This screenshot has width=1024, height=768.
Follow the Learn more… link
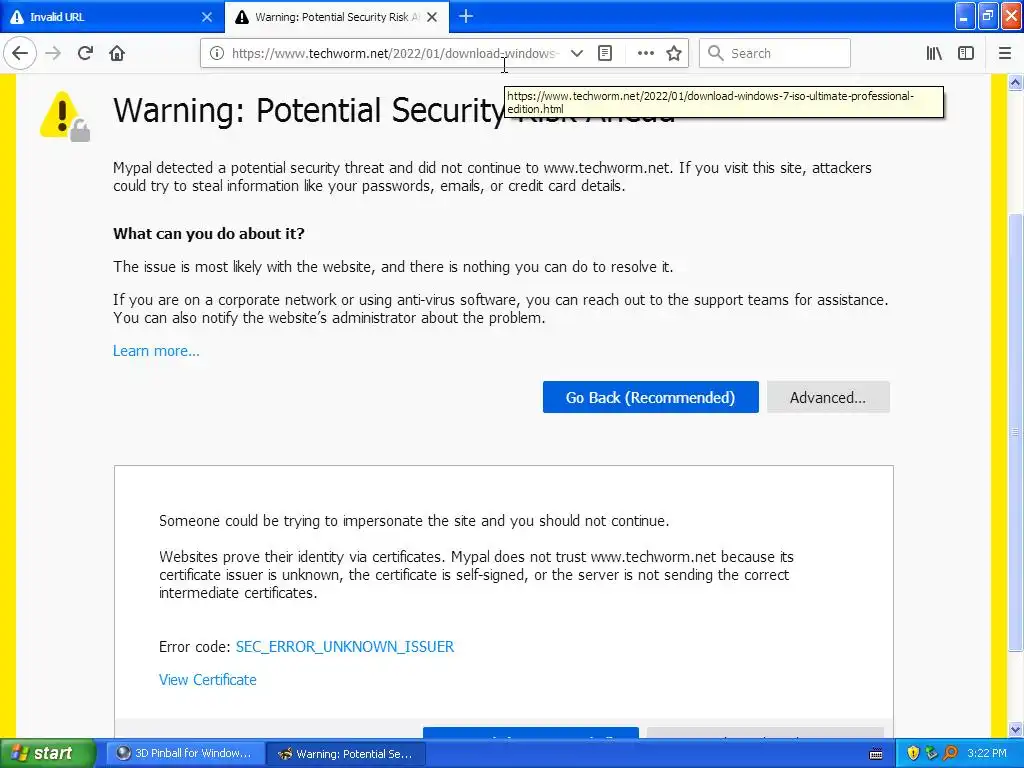click(156, 351)
